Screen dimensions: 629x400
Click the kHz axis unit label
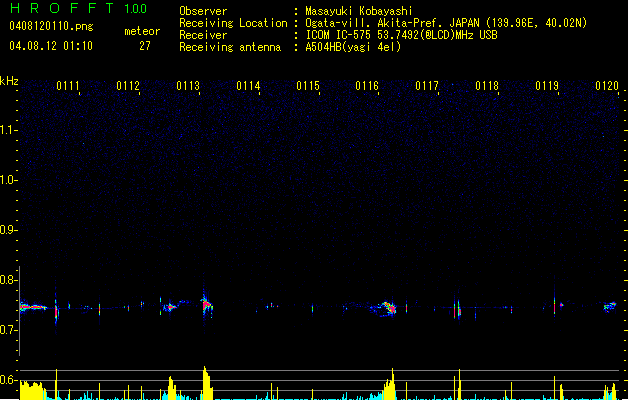pos(9,81)
